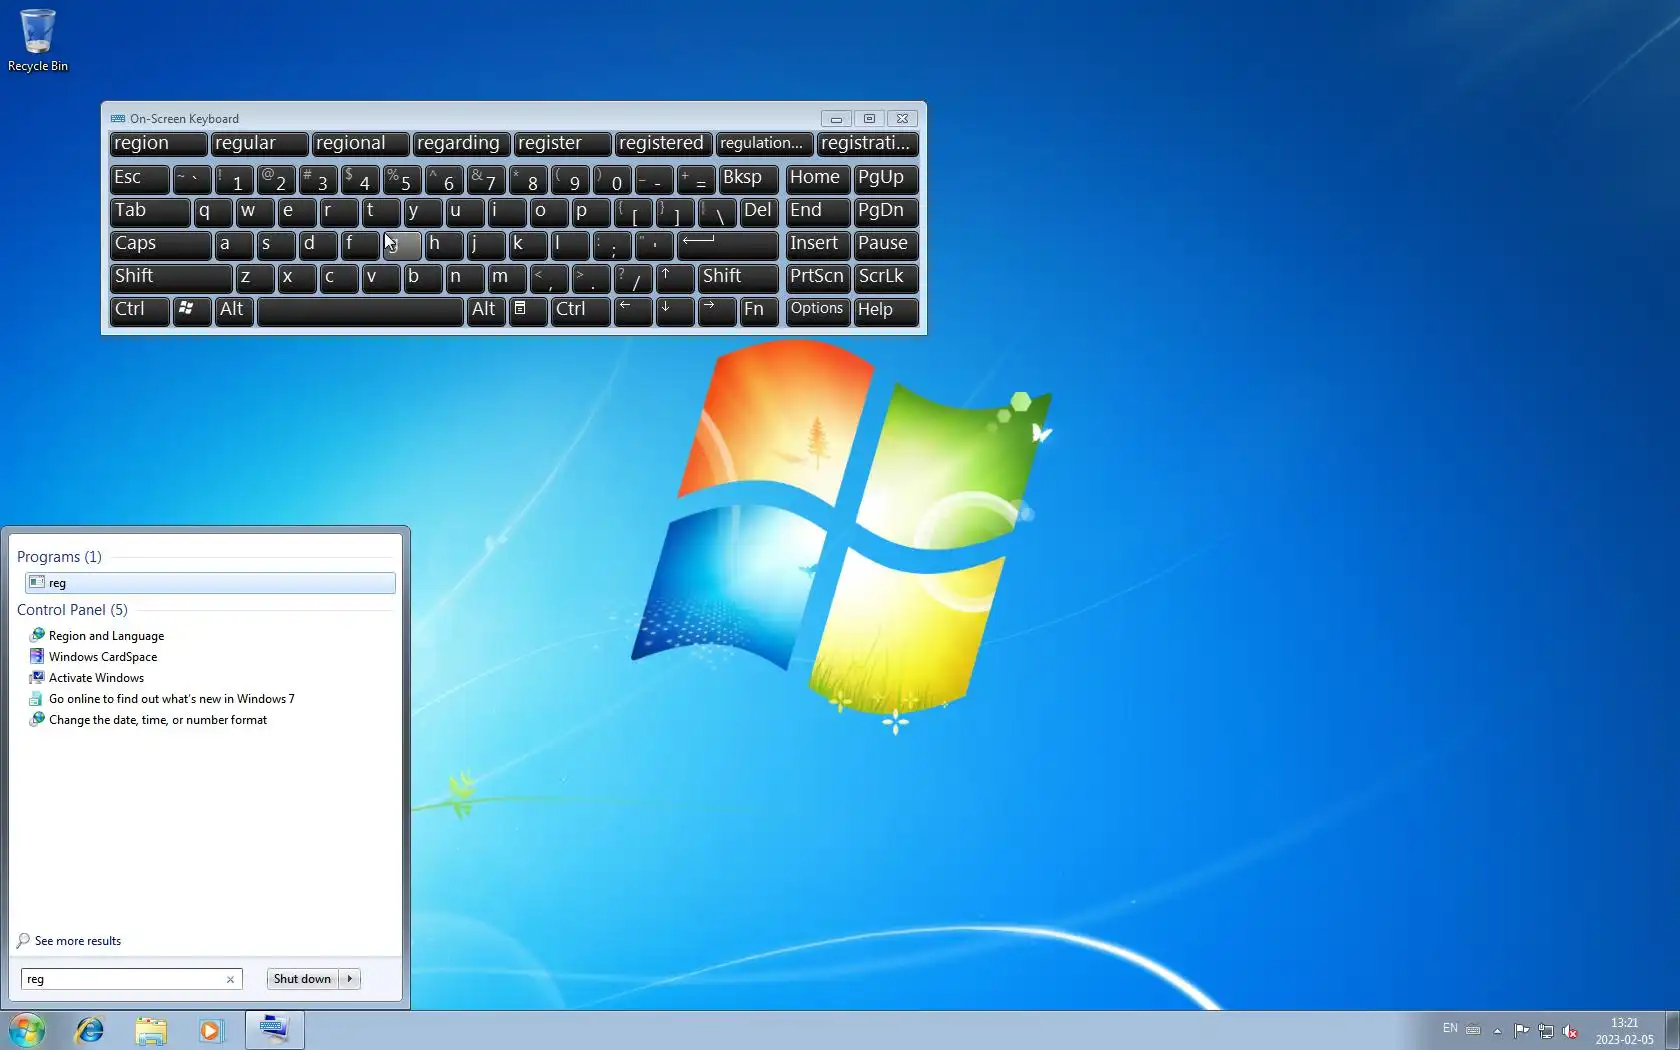The height and width of the screenshot is (1050, 1680).
Task: Click the On-Screen Keyboard title bar icon
Action: pos(118,119)
